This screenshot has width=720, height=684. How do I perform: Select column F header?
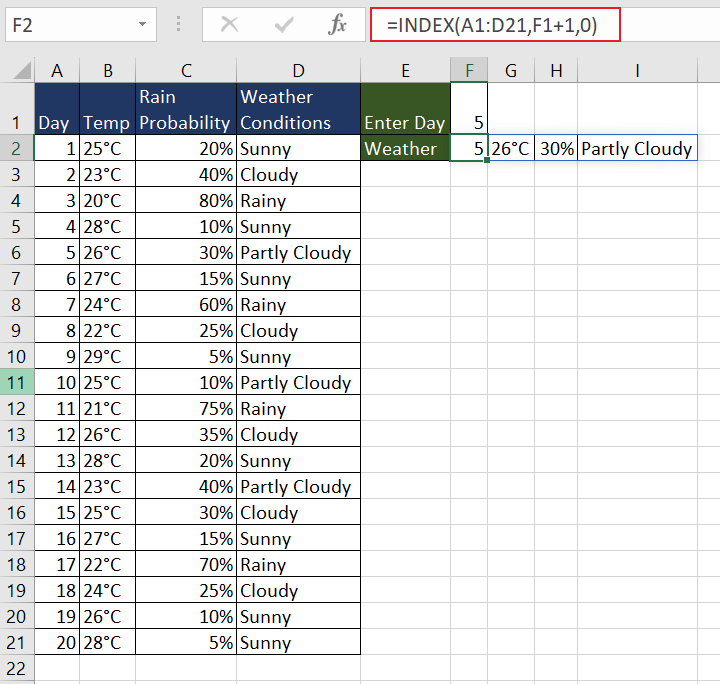click(469, 70)
